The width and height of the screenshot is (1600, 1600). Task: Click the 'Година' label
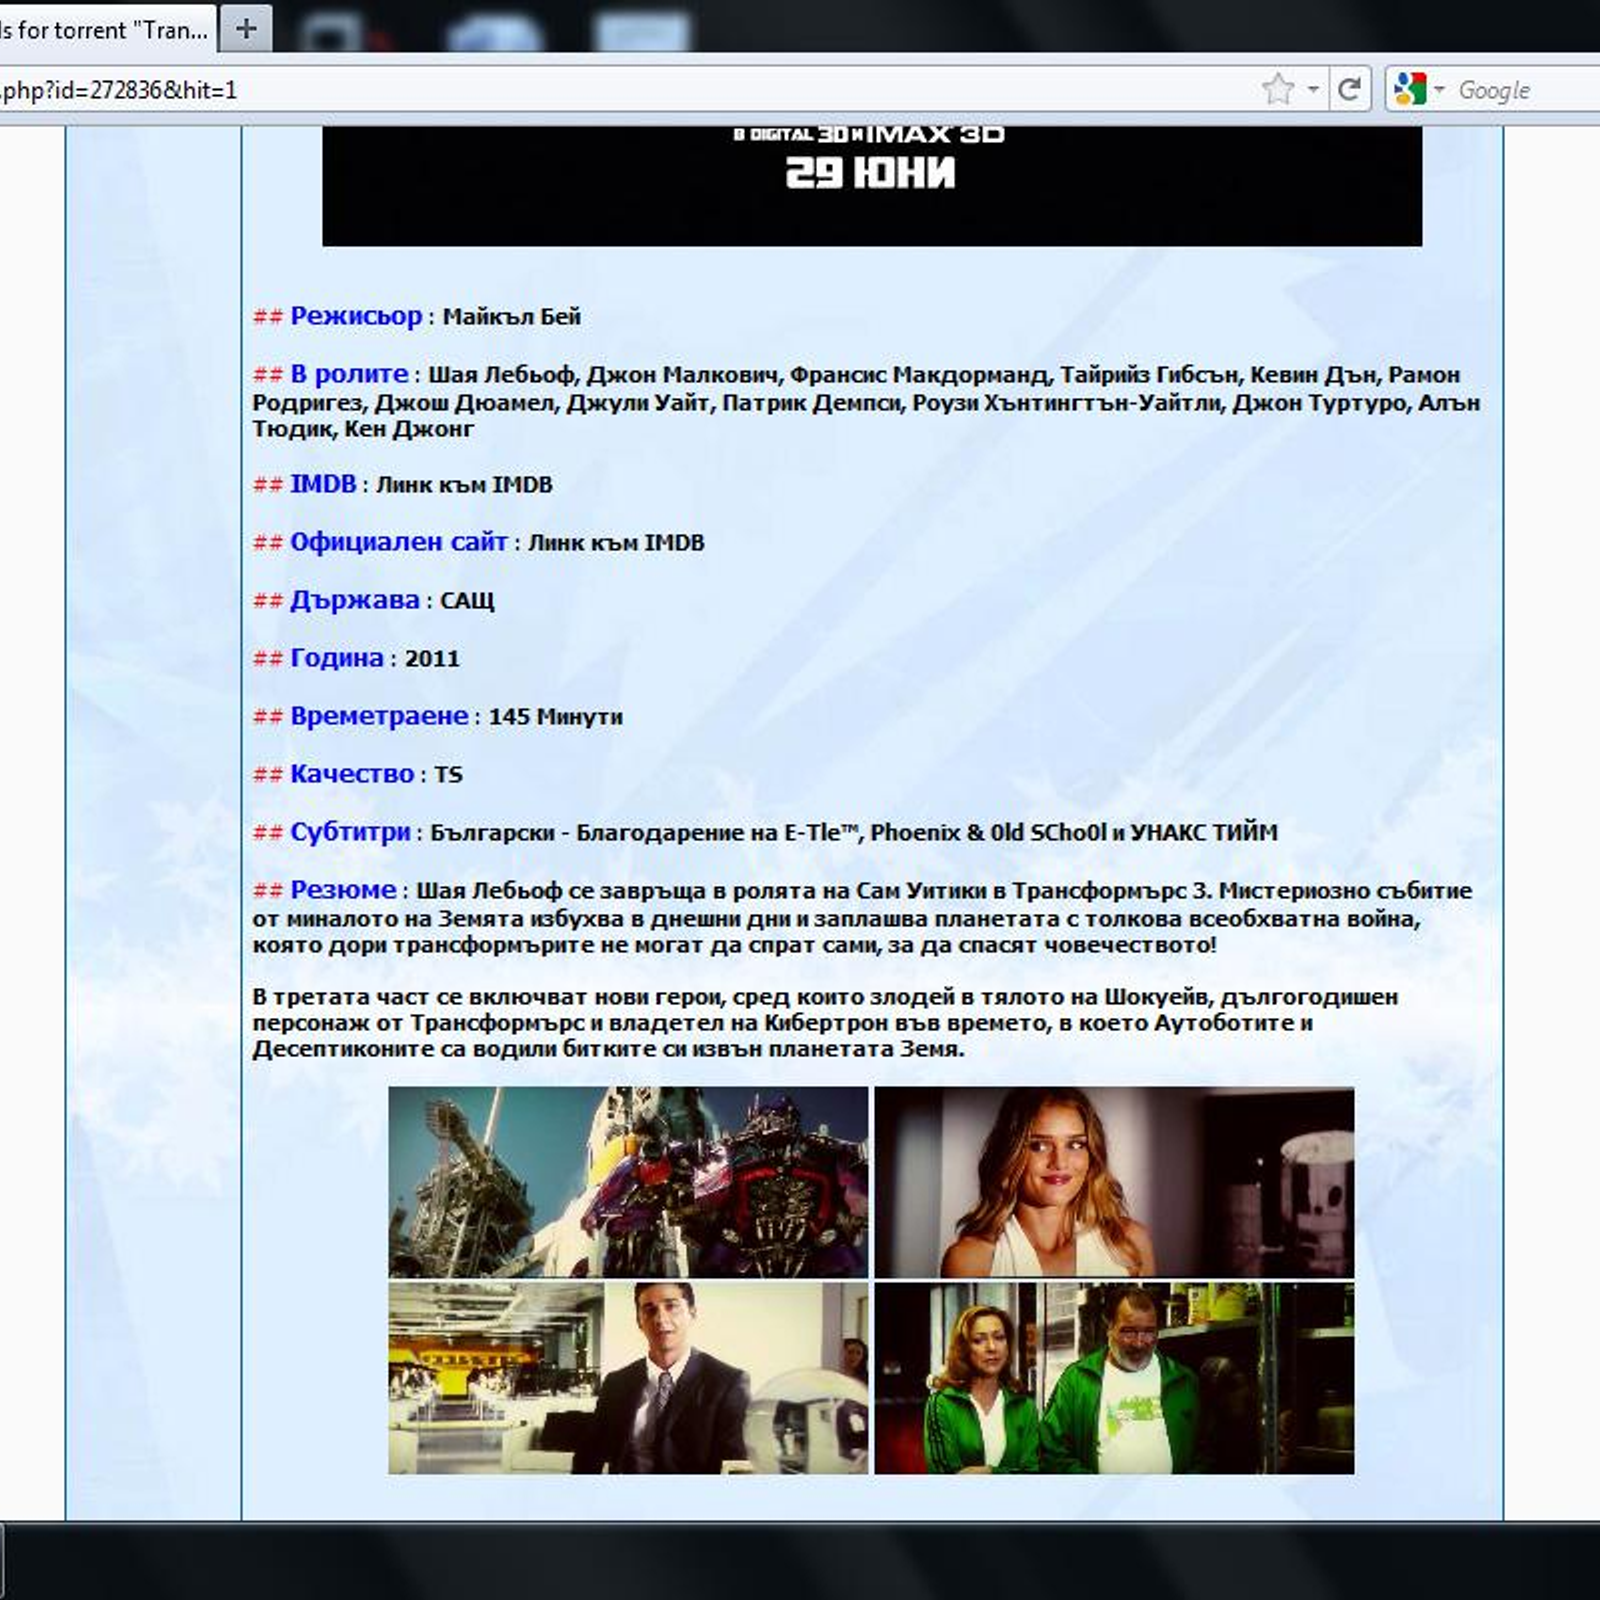click(337, 658)
